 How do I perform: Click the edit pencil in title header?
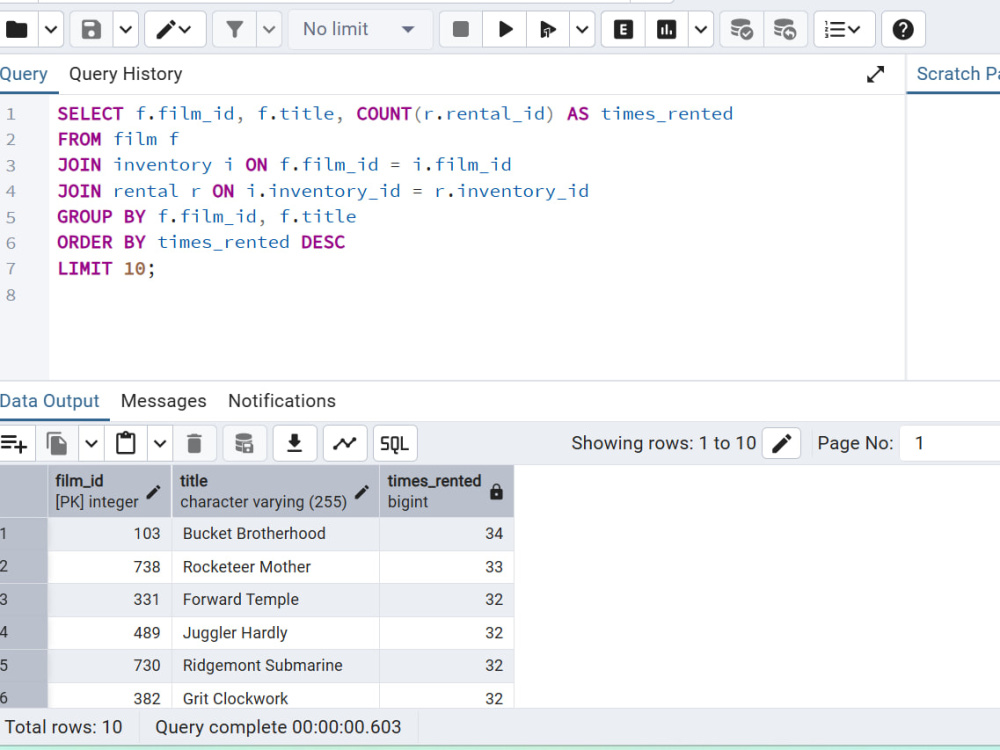(362, 492)
